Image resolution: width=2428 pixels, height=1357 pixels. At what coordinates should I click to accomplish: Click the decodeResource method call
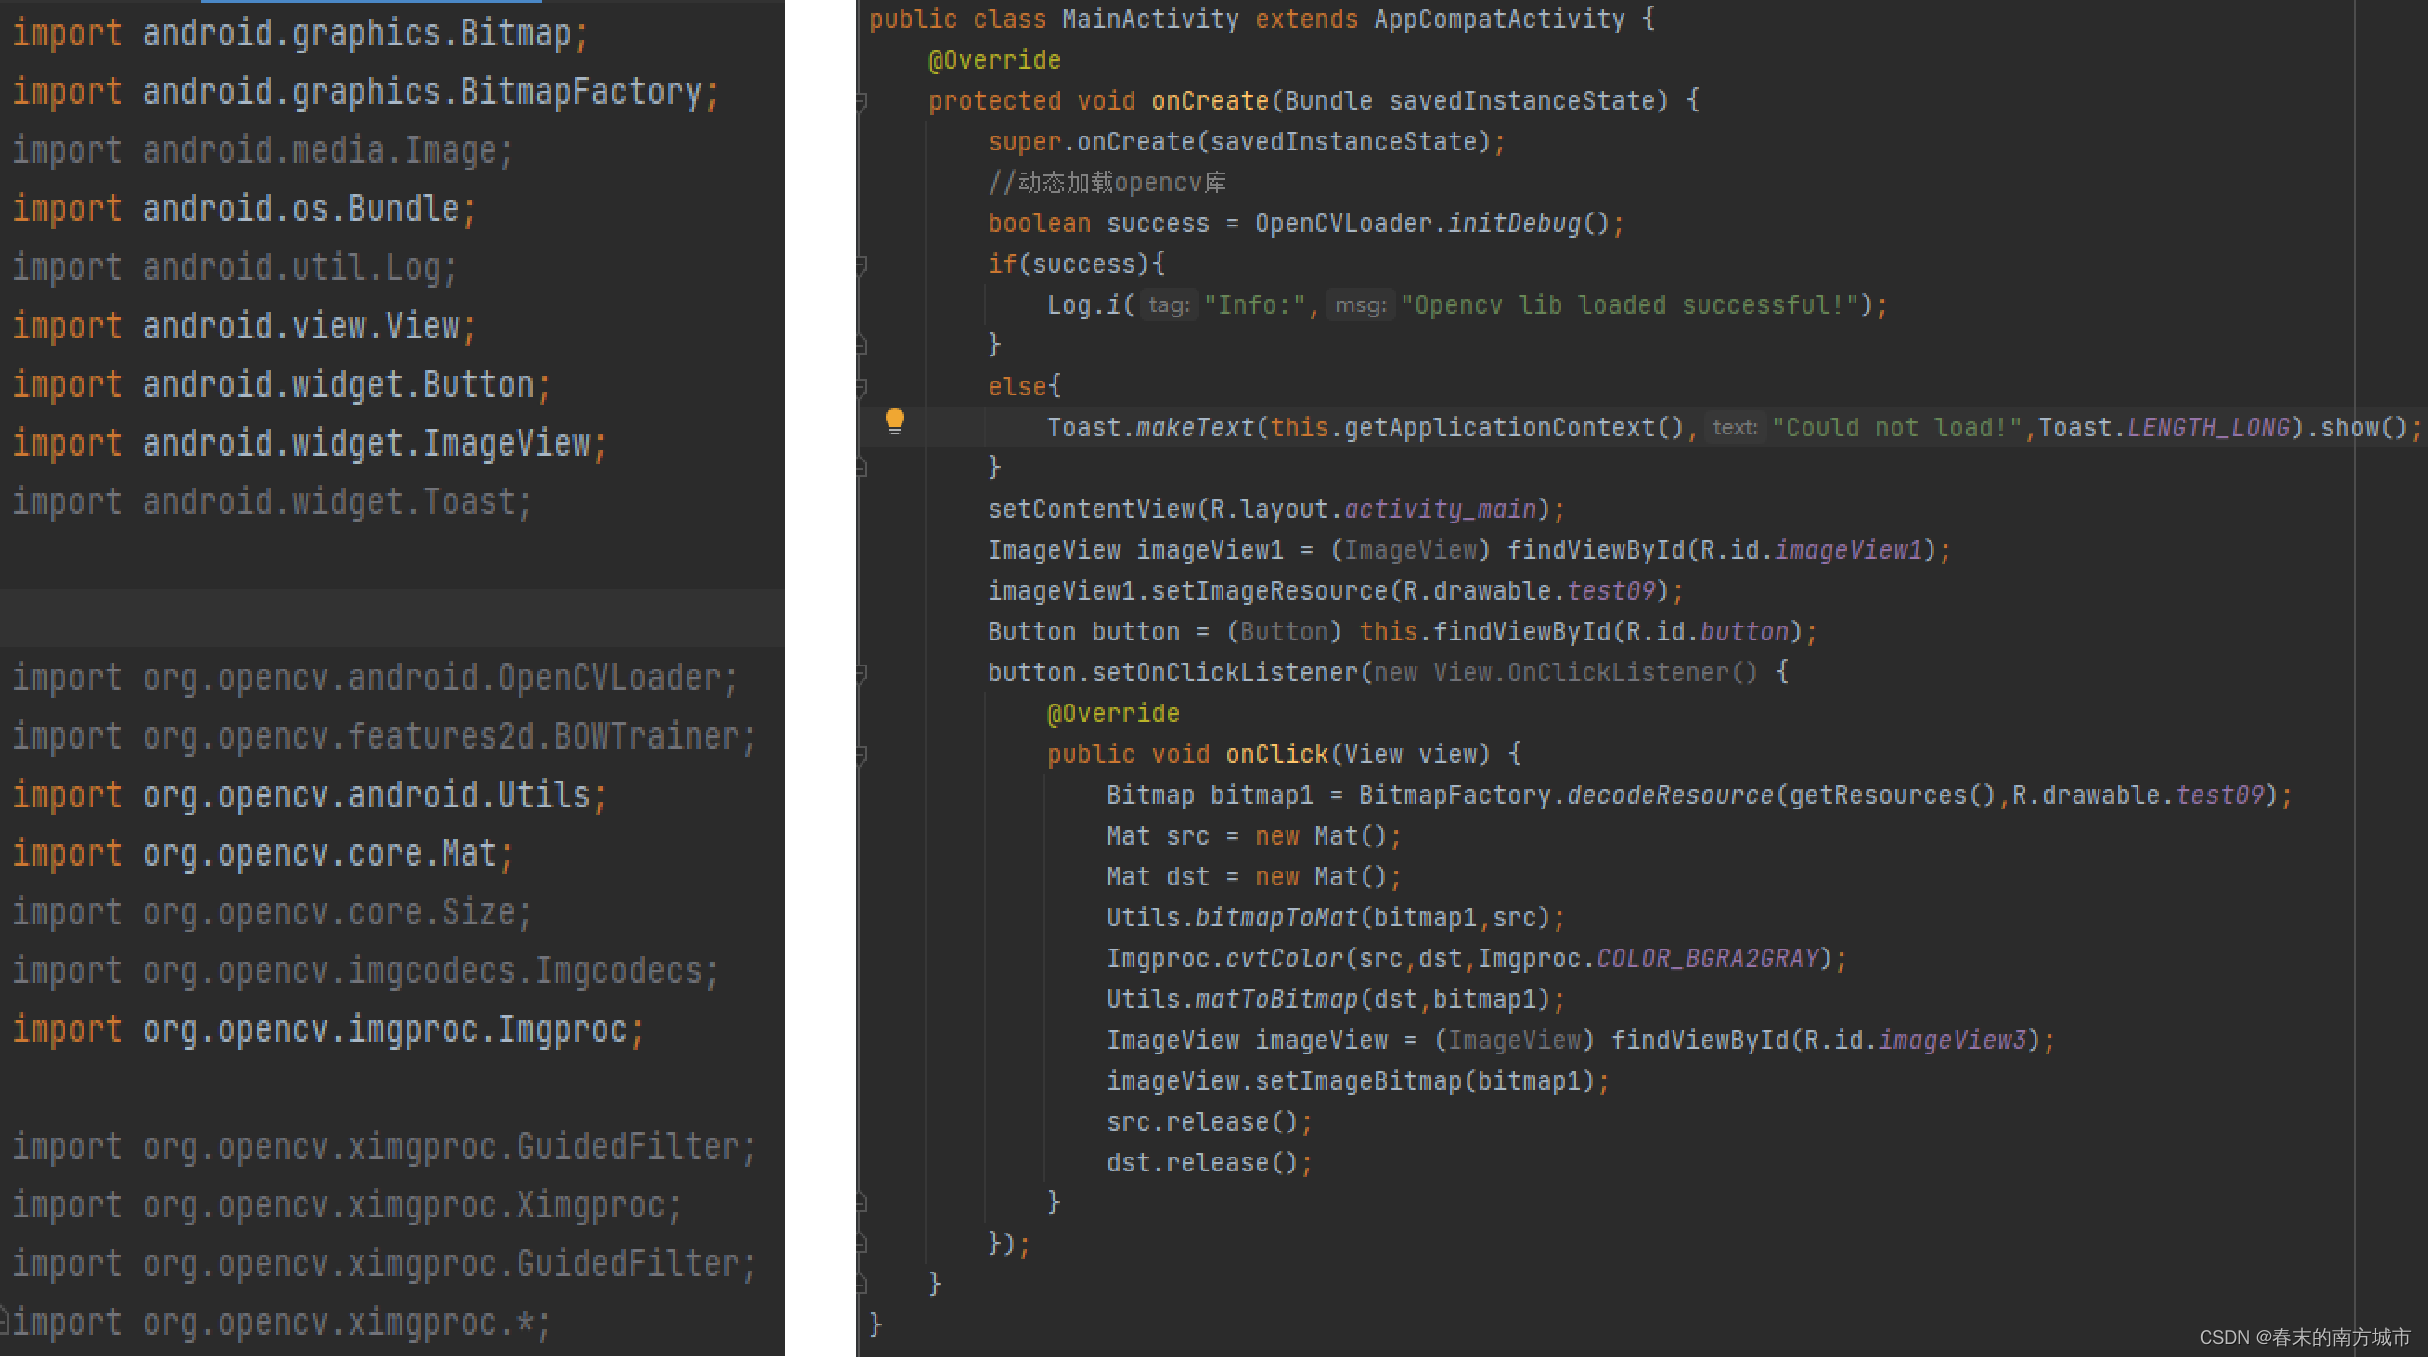coord(1669,795)
